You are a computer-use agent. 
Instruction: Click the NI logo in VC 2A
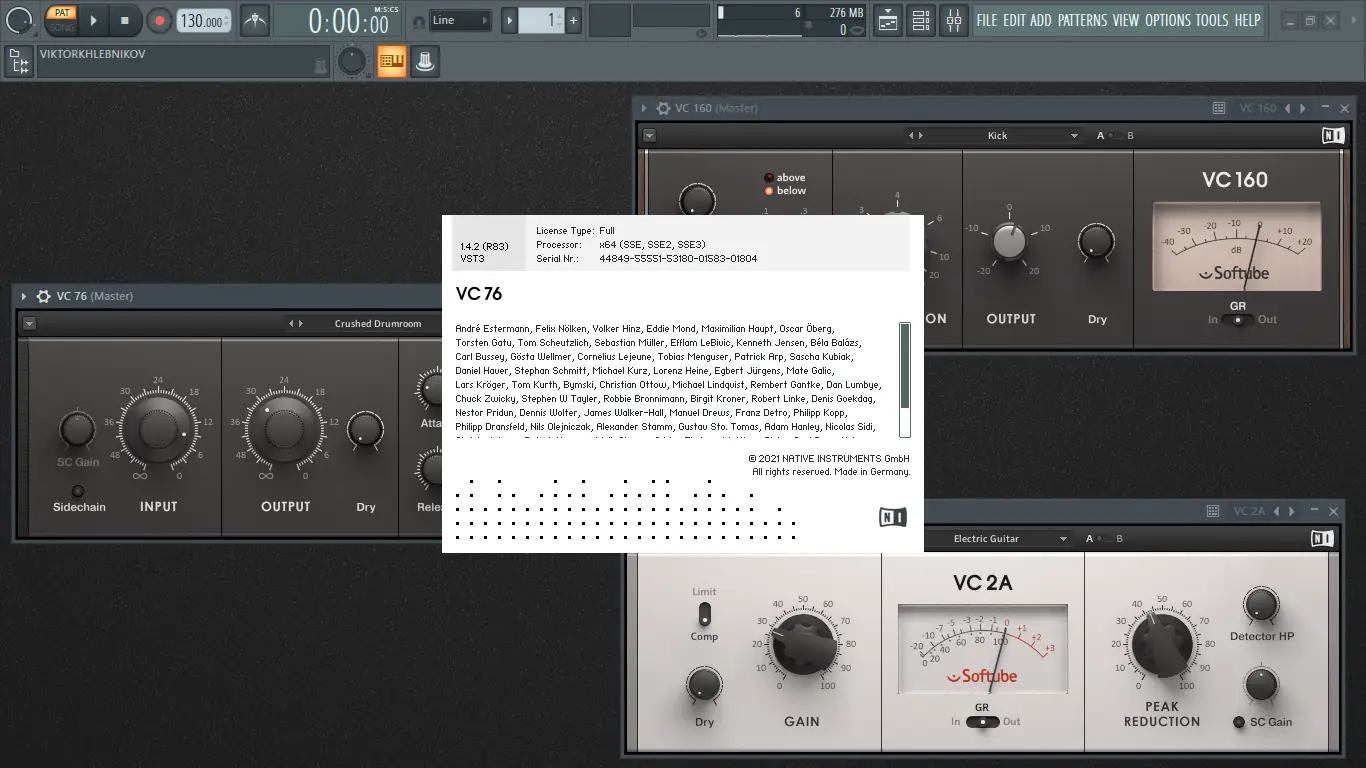pos(1322,539)
